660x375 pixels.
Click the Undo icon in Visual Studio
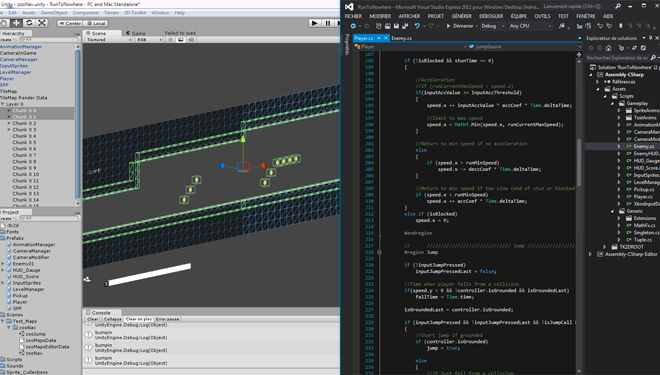click(417, 26)
